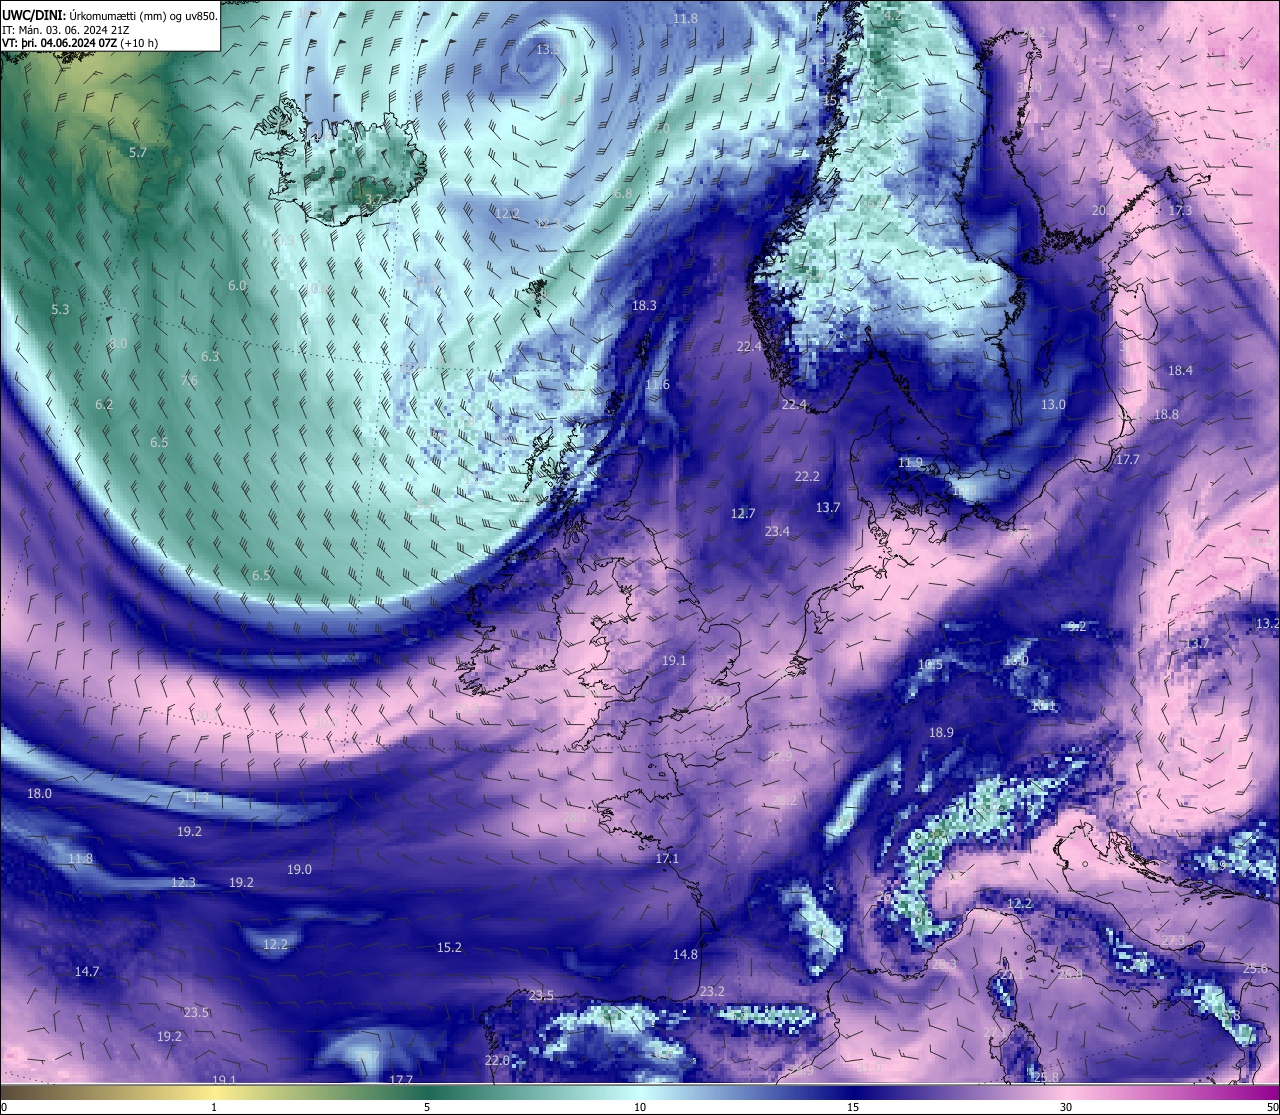Click the 11.9 value label near Denmark

click(910, 462)
